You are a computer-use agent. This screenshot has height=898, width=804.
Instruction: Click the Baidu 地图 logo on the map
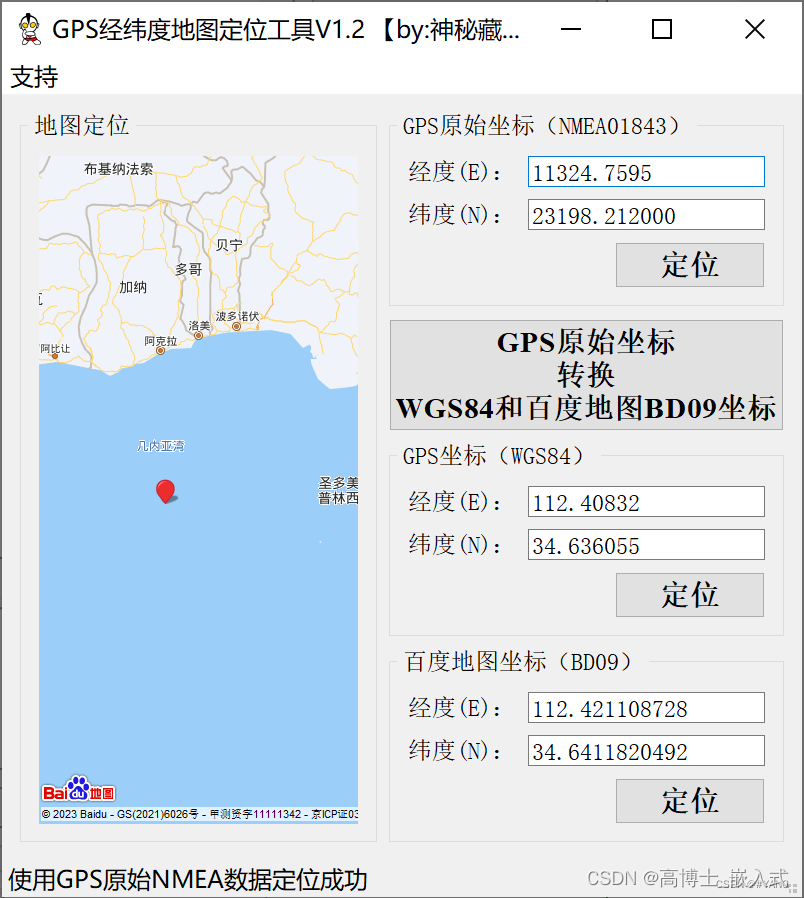click(76, 790)
